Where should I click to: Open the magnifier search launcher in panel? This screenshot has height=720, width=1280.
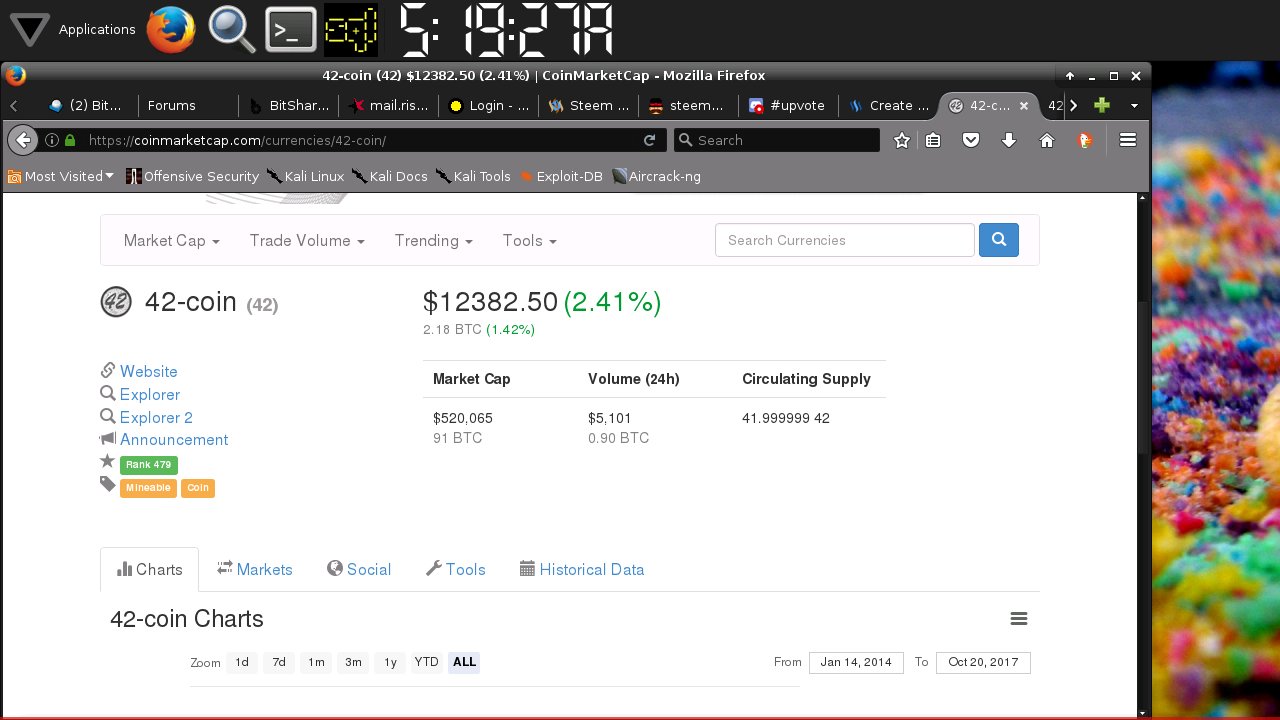pyautogui.click(x=232, y=29)
